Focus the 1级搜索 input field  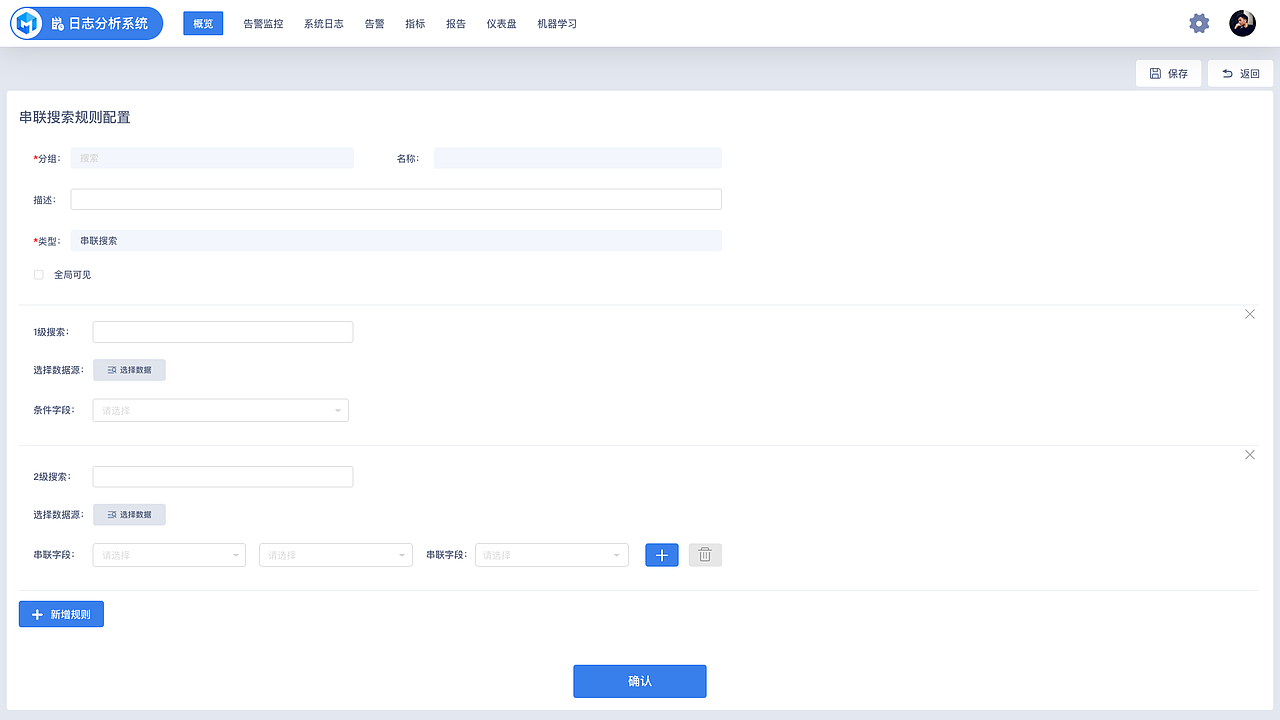point(223,332)
